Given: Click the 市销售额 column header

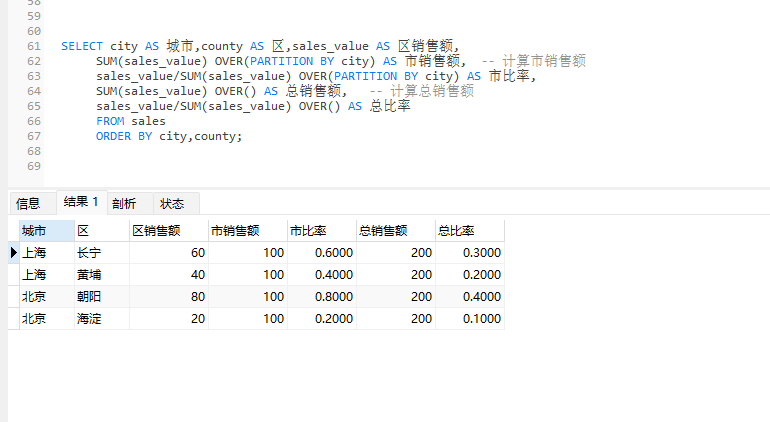Looking at the screenshot, I should [248, 231].
